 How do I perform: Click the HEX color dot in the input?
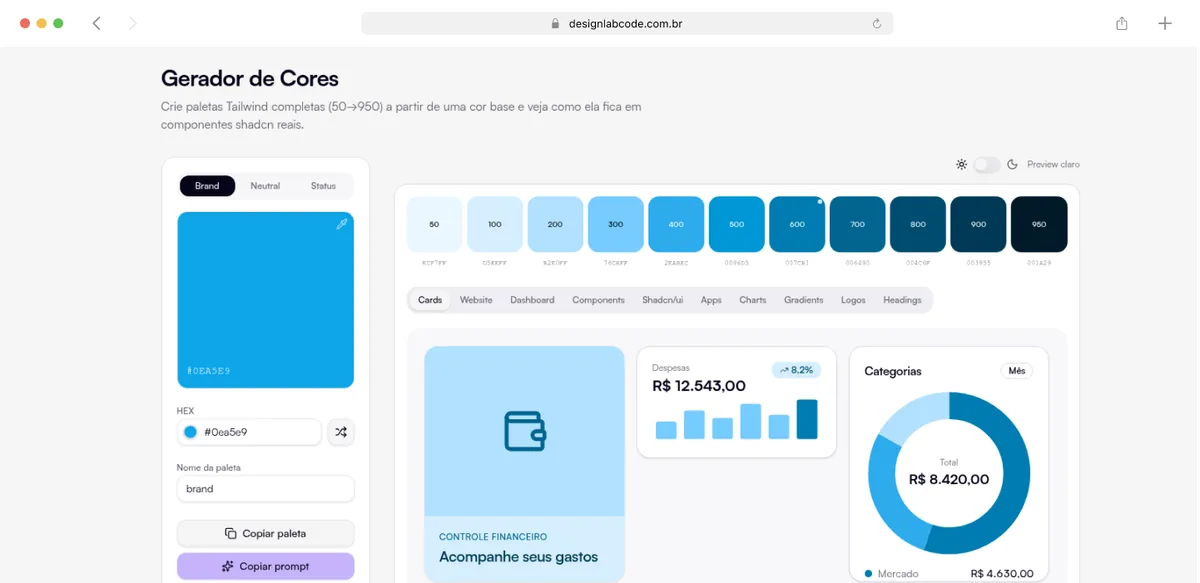(x=190, y=432)
